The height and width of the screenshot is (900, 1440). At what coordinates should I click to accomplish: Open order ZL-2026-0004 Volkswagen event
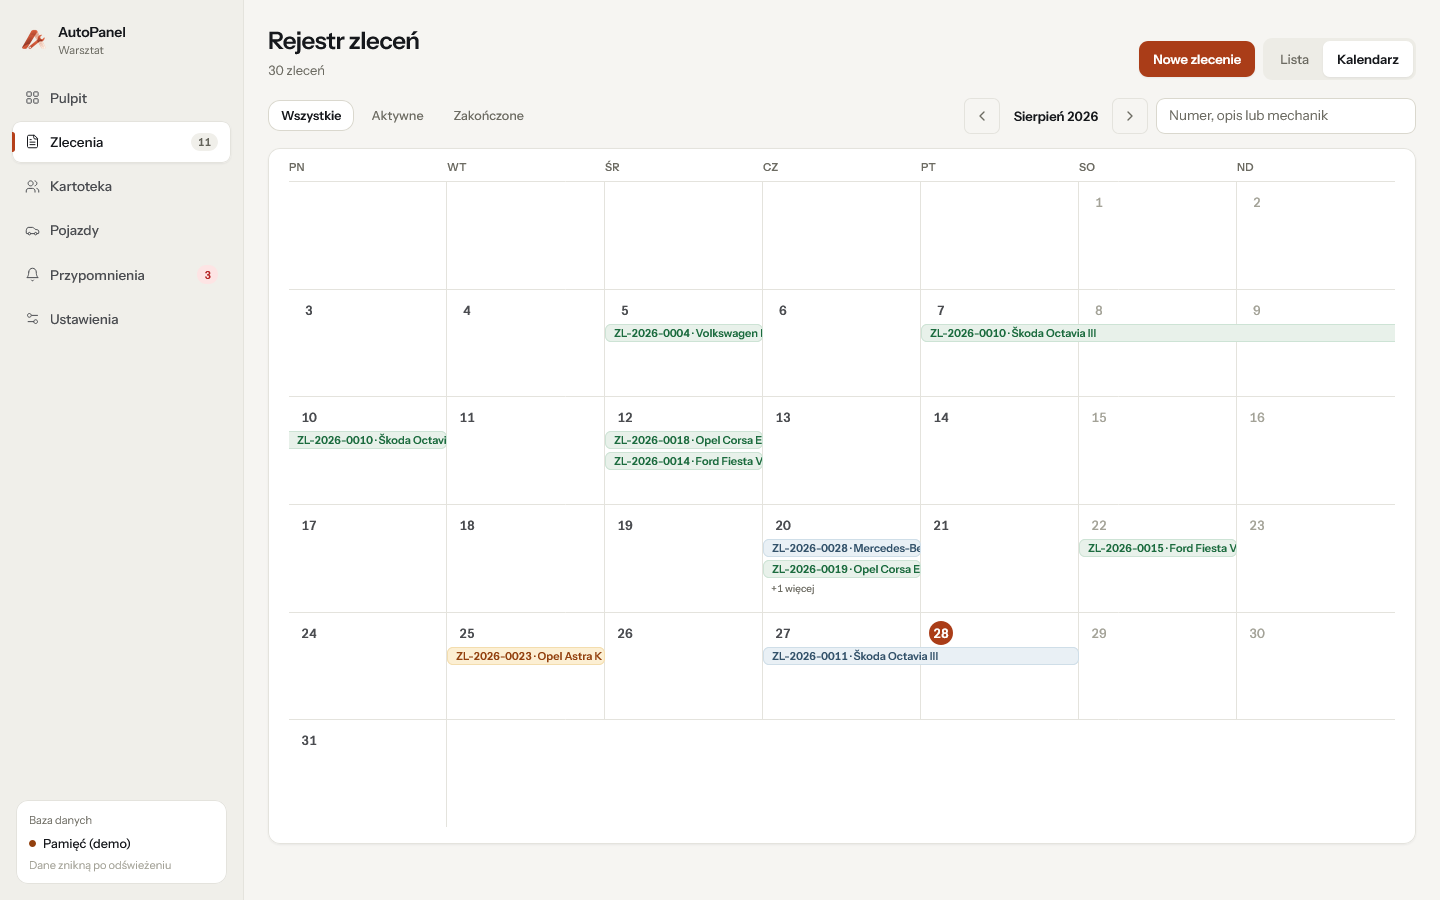(684, 333)
